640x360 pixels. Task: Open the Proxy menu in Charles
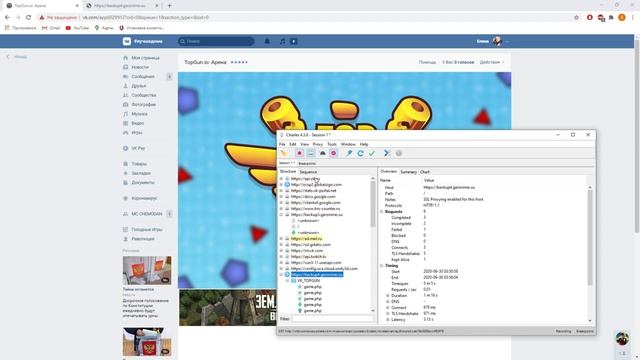pyautogui.click(x=318, y=144)
